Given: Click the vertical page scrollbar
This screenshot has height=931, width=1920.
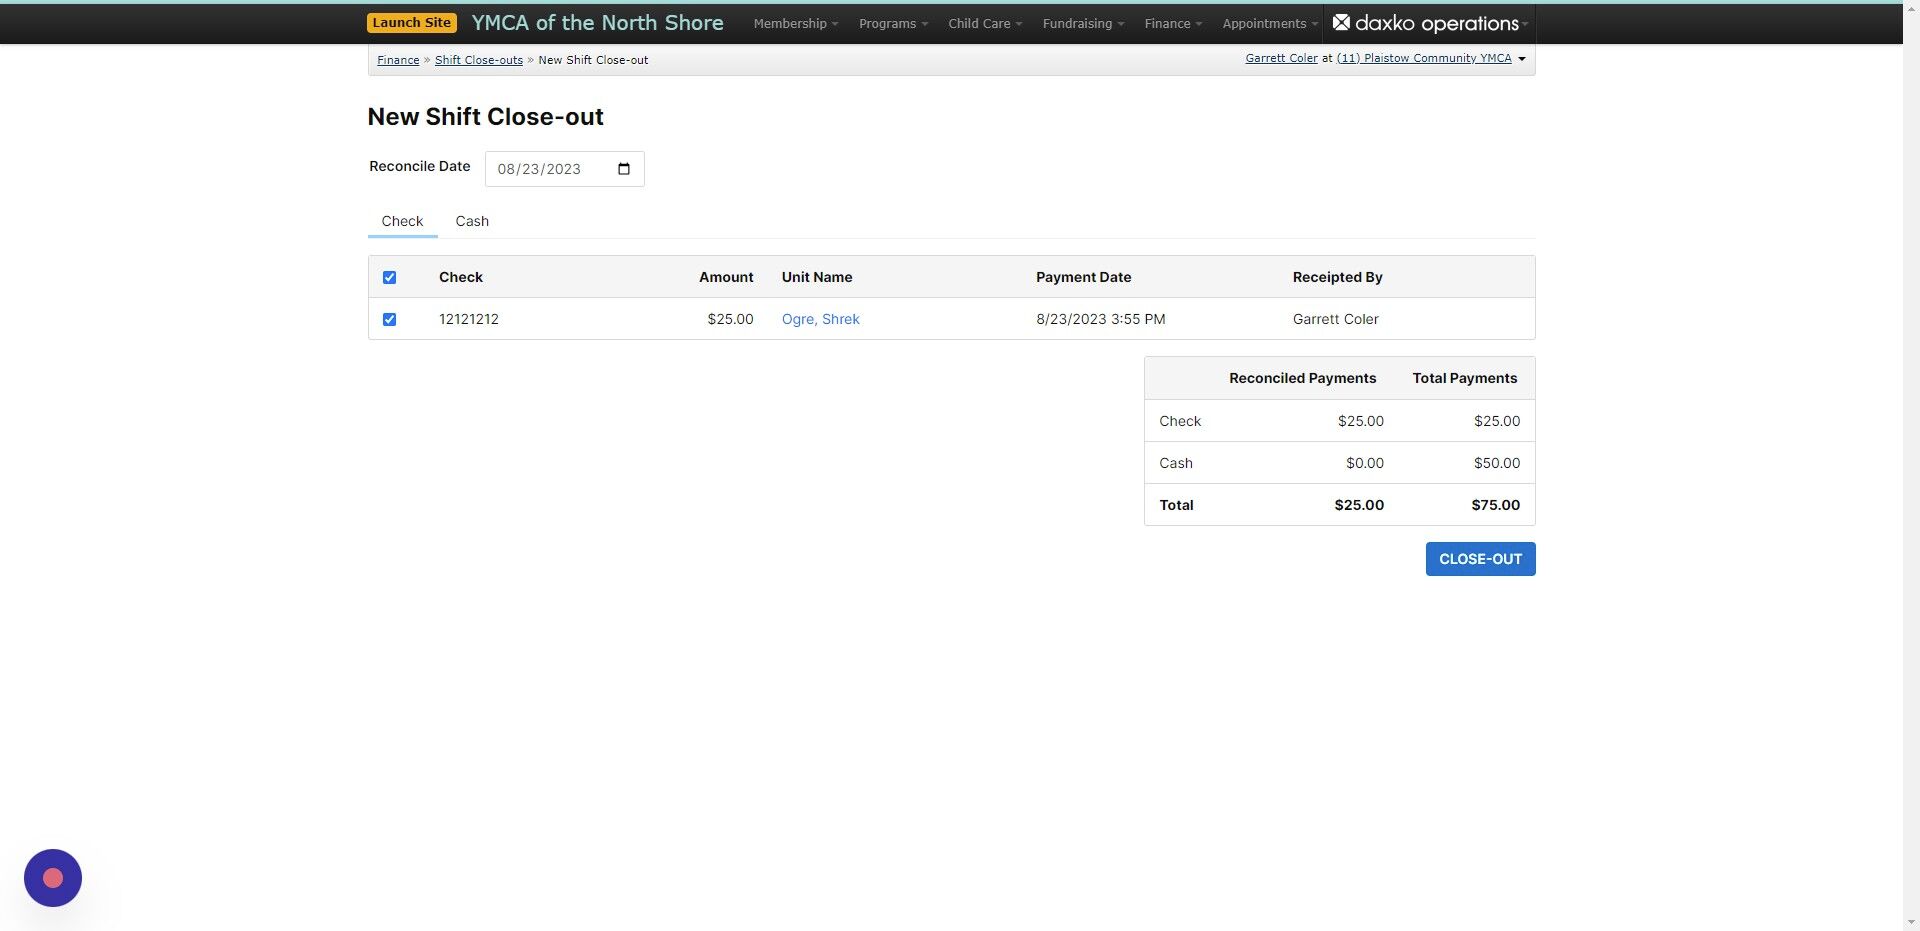Looking at the screenshot, I should click(x=1911, y=465).
